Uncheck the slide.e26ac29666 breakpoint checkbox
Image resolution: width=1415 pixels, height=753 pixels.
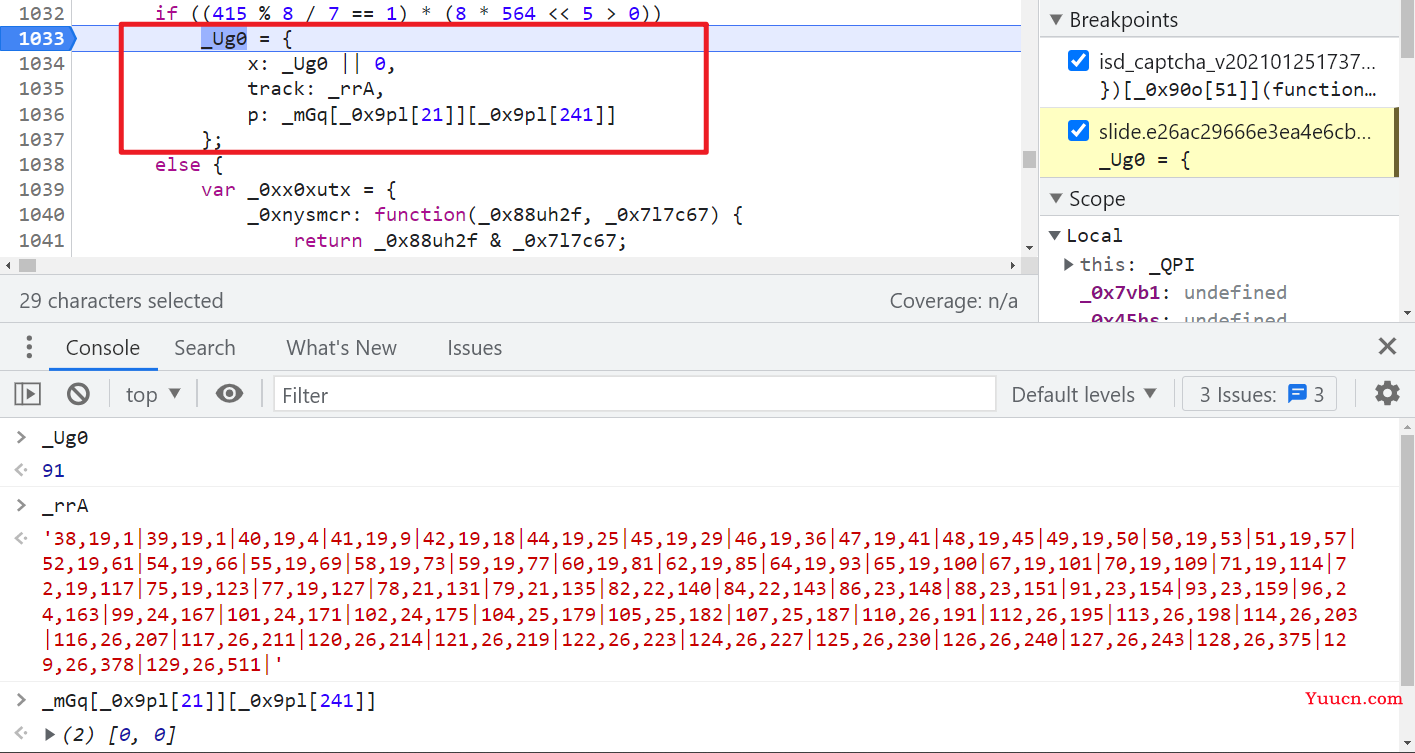[1078, 131]
